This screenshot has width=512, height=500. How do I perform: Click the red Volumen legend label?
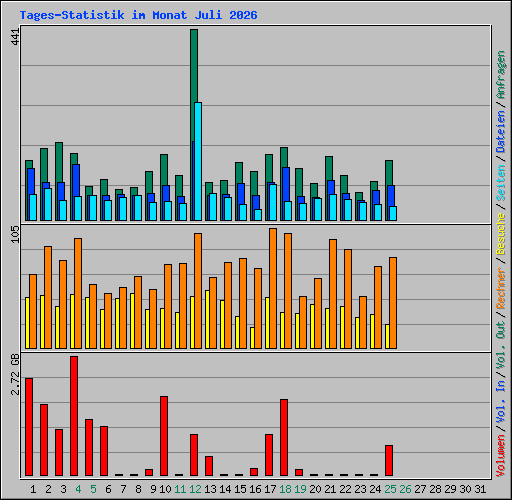click(x=501, y=455)
